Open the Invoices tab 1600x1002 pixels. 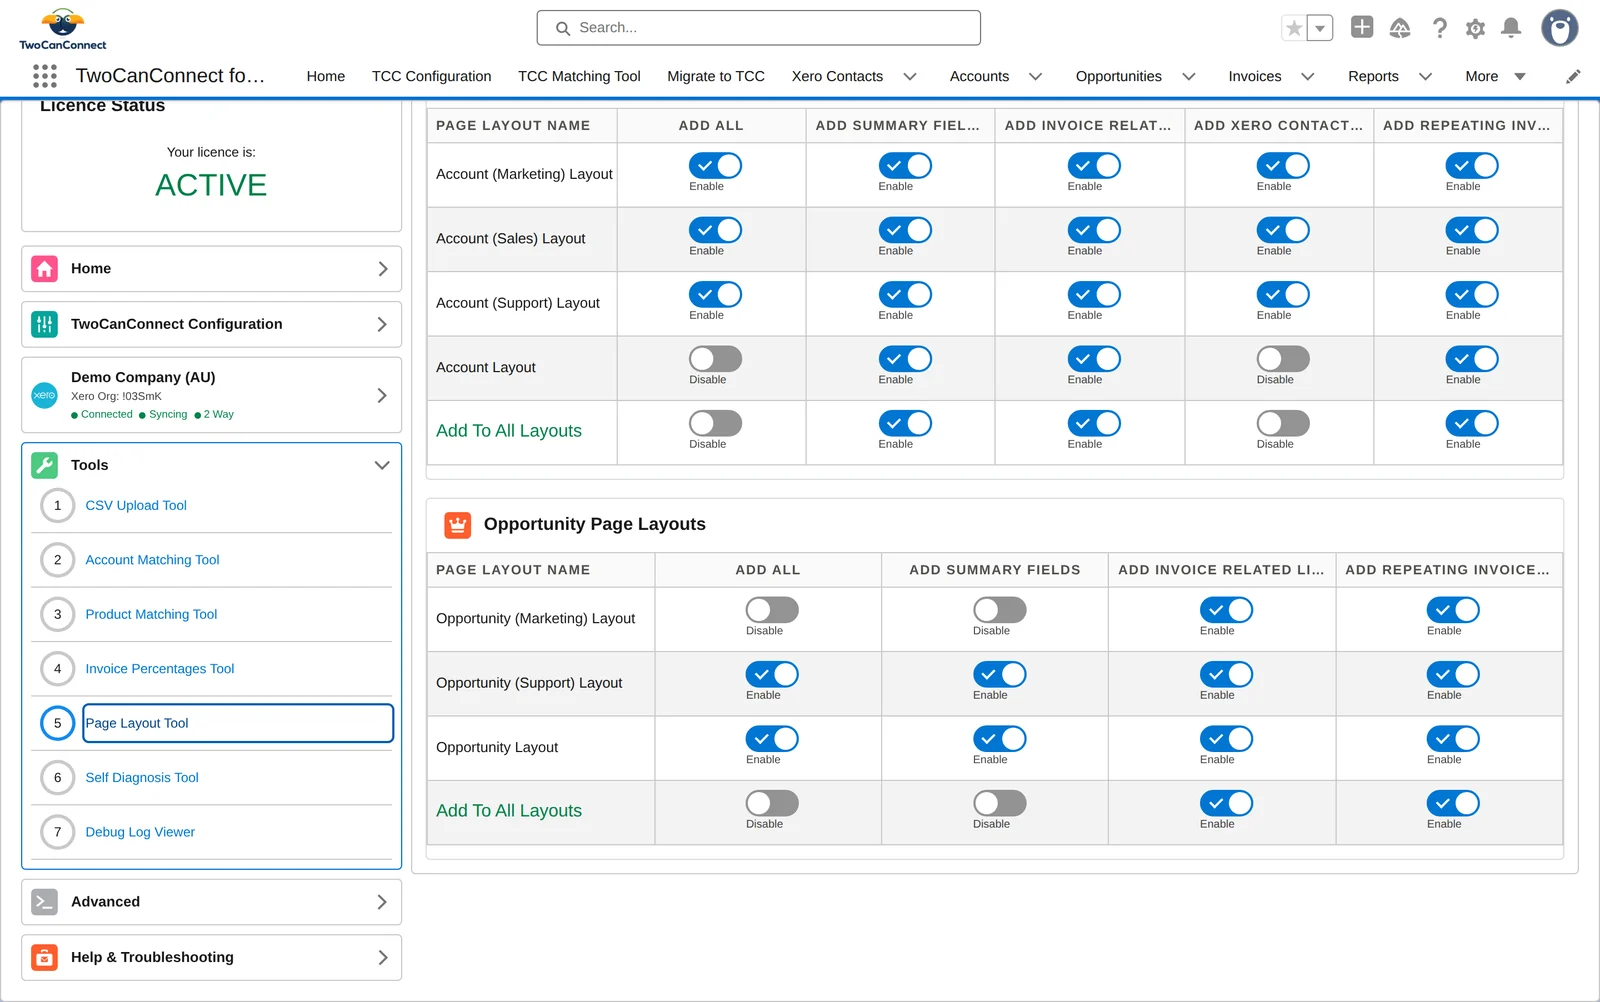pos(1255,76)
